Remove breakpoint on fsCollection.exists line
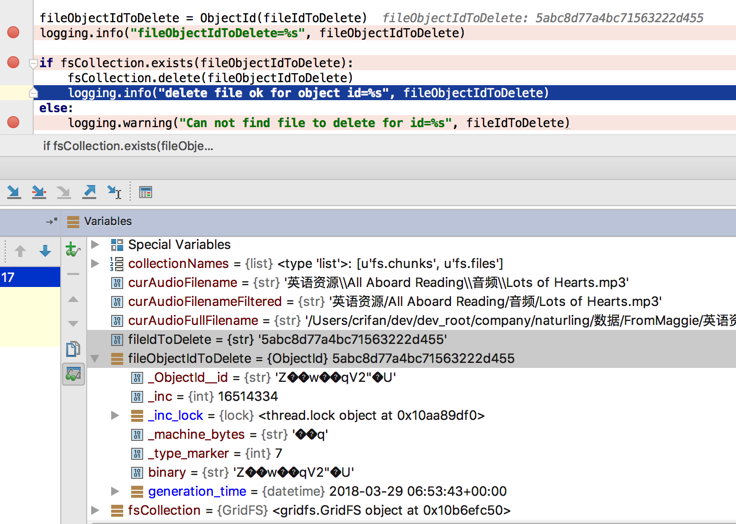Viewport: 736px width, 524px height. (13, 62)
